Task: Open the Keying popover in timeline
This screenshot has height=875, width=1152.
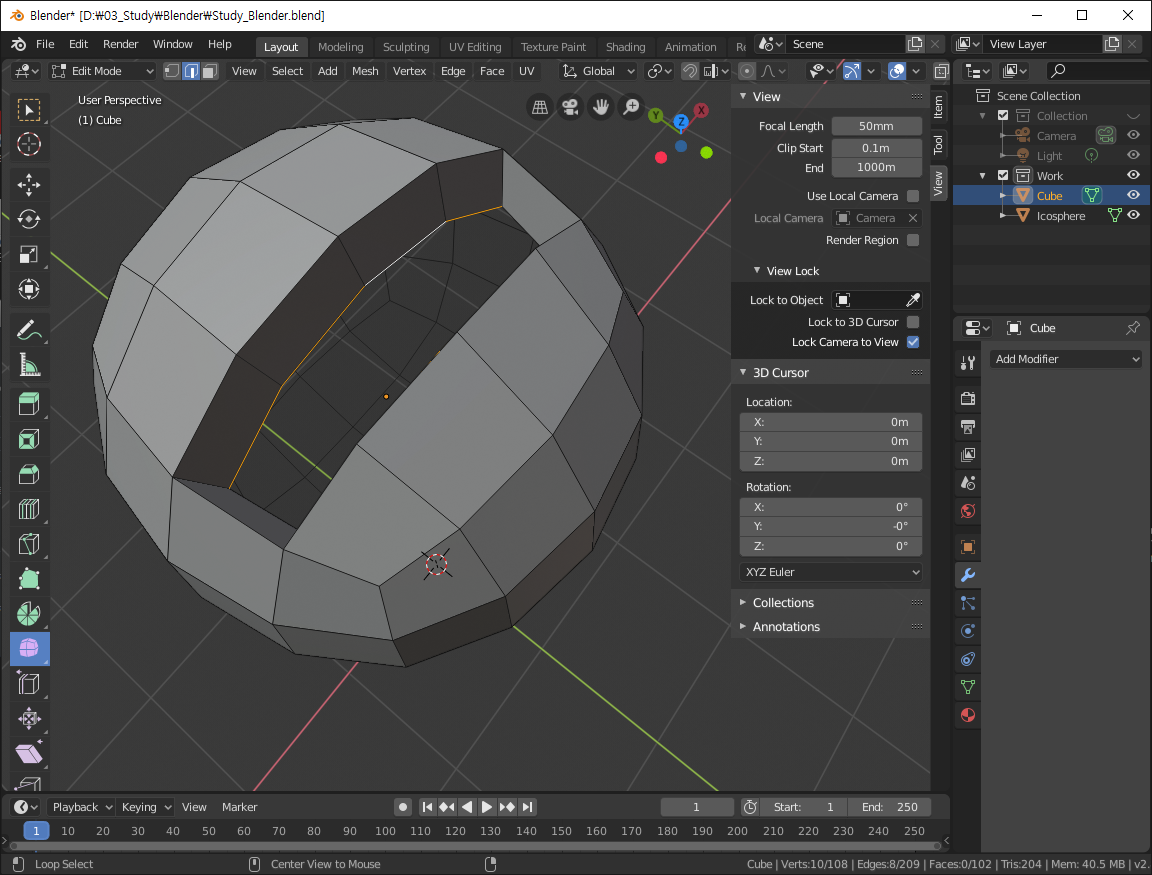Action: tap(145, 807)
